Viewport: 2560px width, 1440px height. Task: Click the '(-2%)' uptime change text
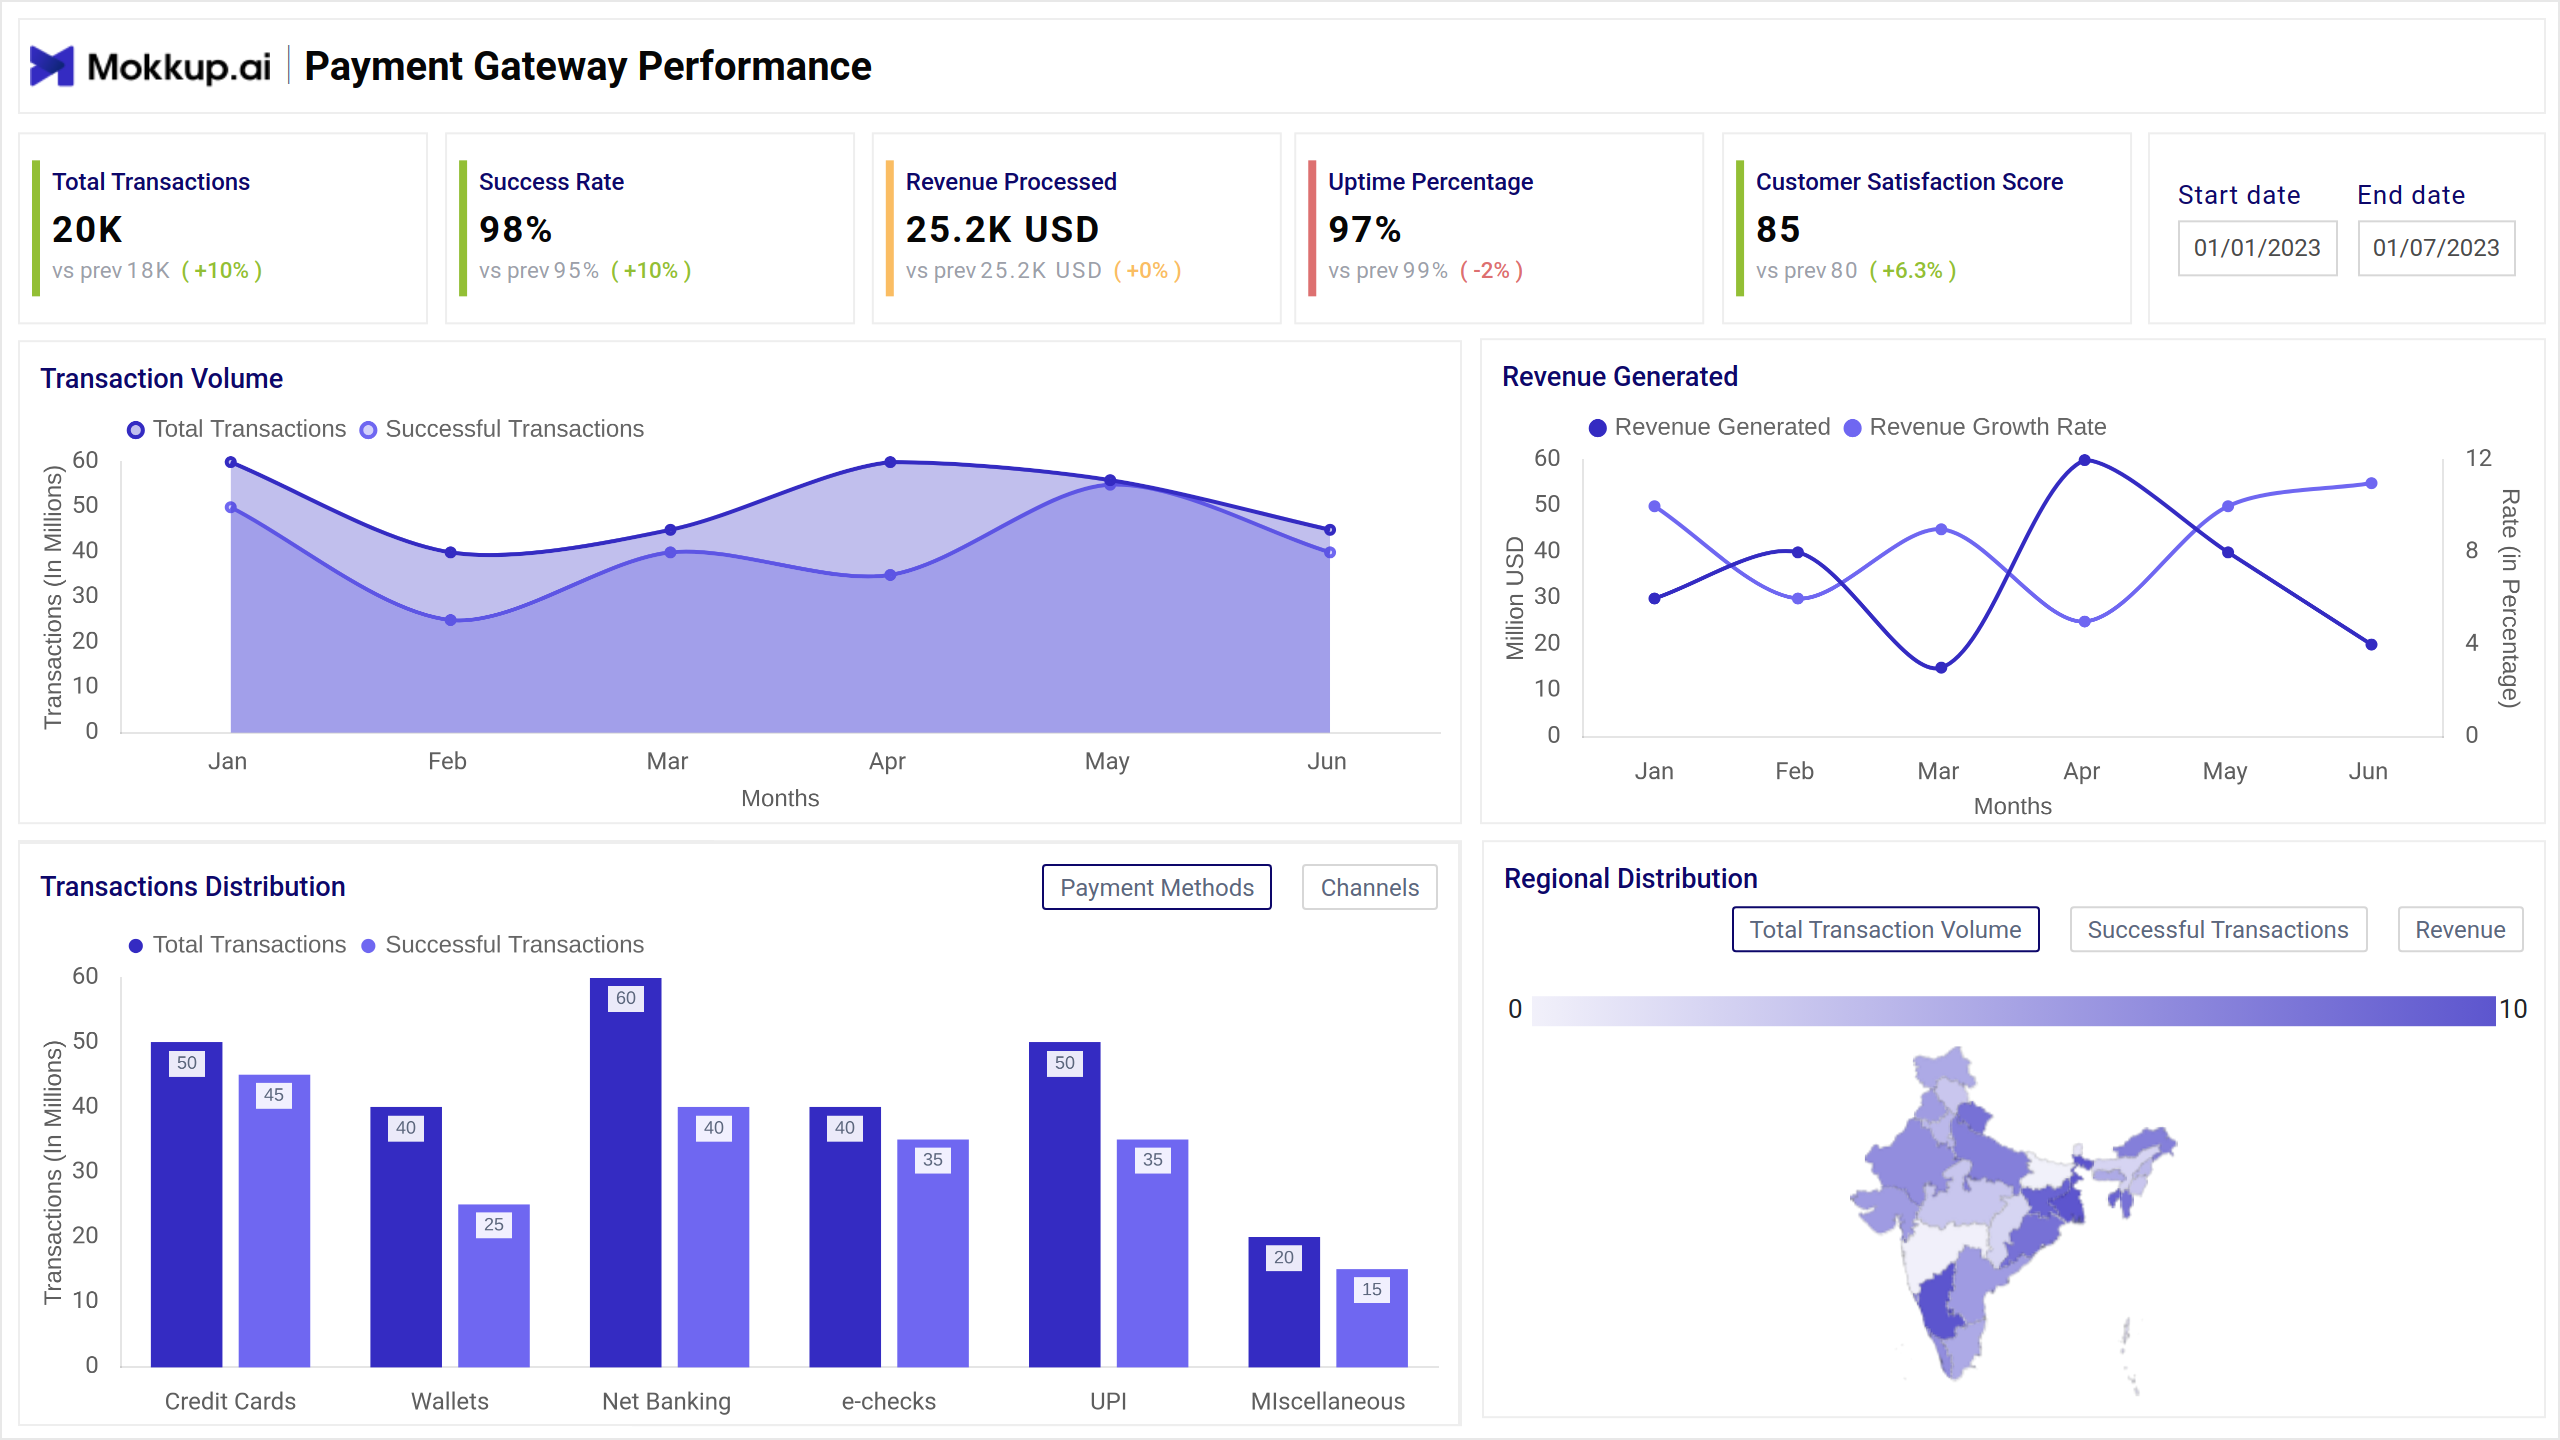point(1491,271)
